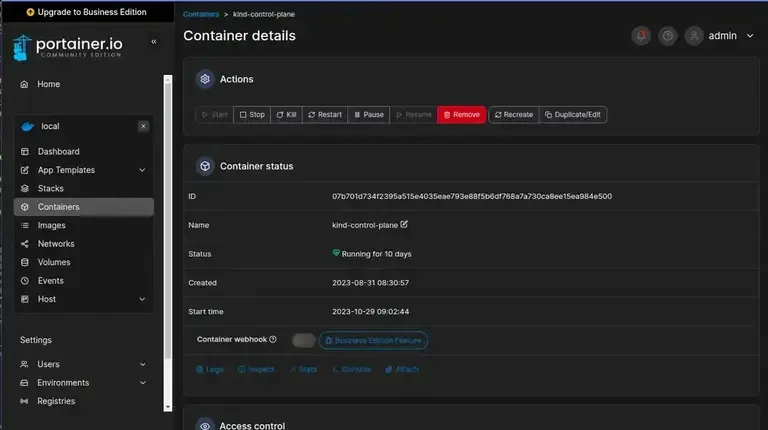
Task: Click start time 2023-10-29 09:02:44
Action: coord(370,312)
